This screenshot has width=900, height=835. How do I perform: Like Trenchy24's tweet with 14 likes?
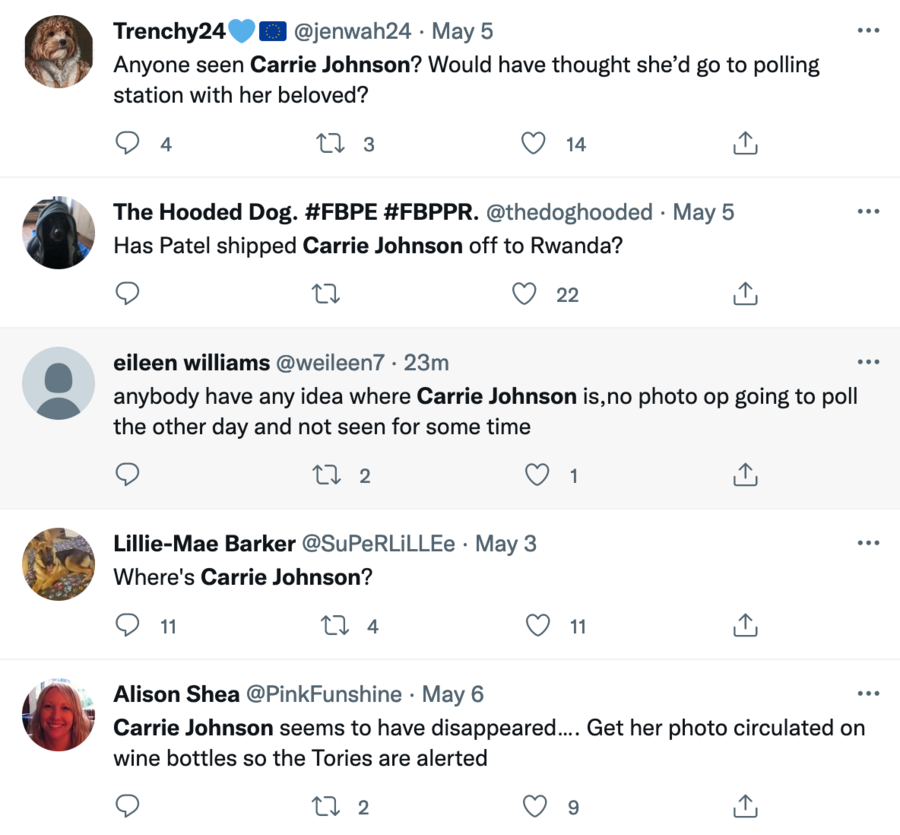click(534, 144)
